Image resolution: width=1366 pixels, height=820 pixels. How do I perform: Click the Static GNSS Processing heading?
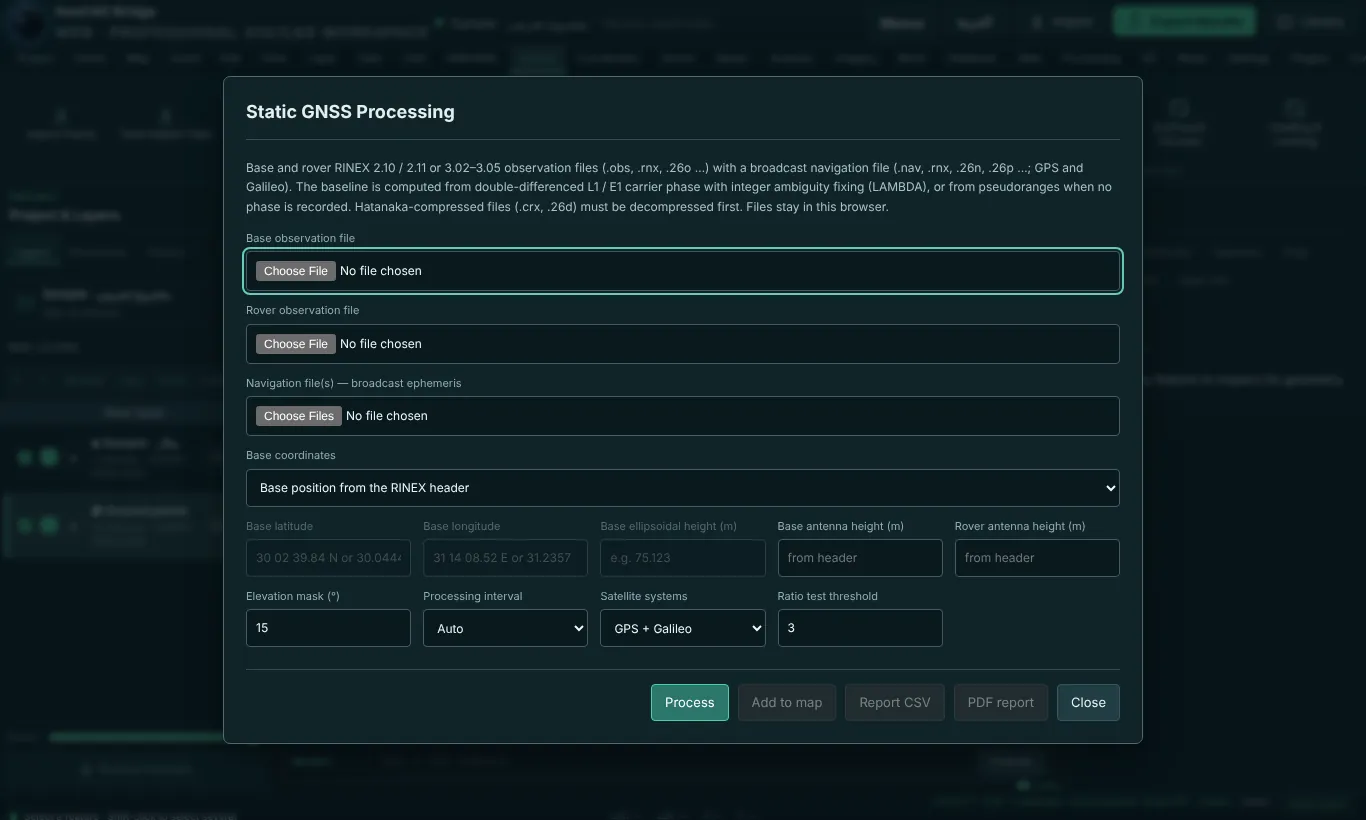pos(350,112)
